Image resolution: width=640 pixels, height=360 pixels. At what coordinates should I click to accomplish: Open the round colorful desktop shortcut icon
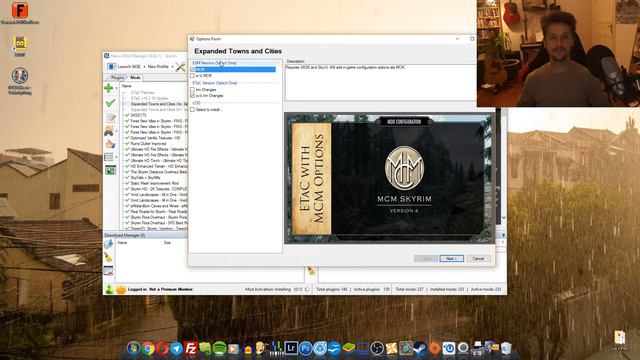pyautogui.click(x=20, y=76)
